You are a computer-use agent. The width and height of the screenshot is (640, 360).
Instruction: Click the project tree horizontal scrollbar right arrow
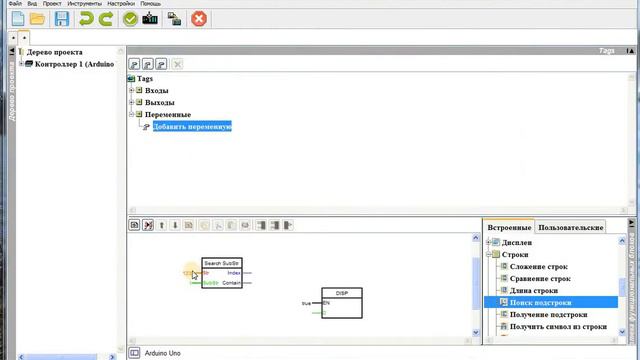112,357
